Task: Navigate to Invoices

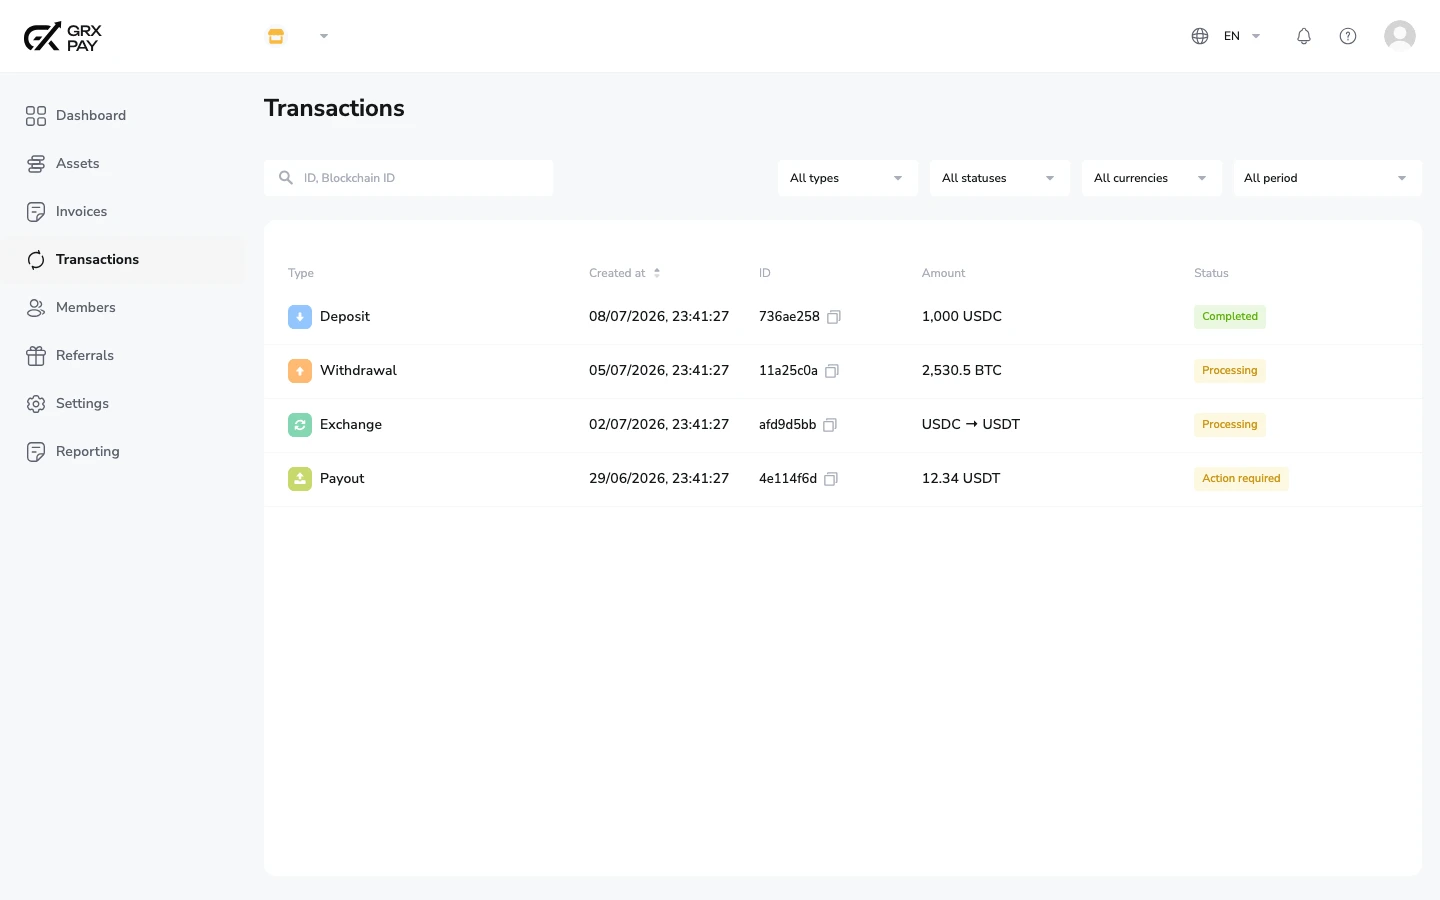Action: 122,212
